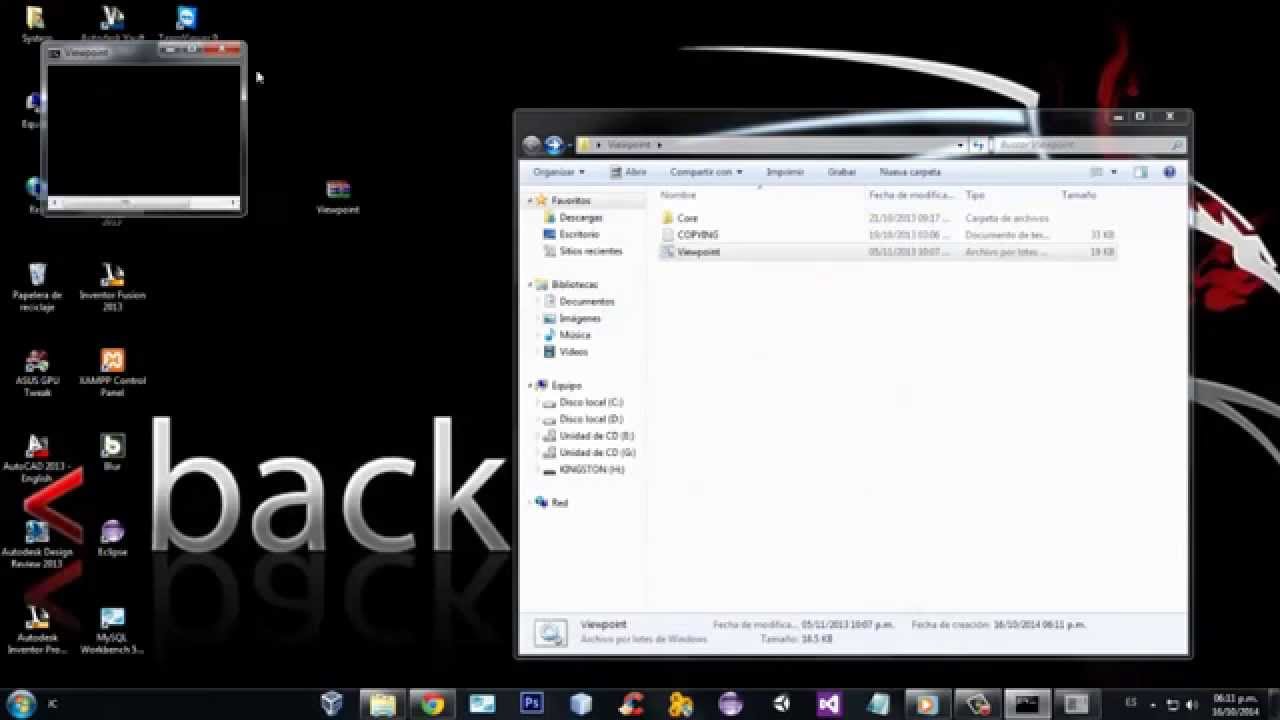This screenshot has width=1280, height=720.
Task: Click the Explorer forward navigation arrow
Action: [x=553, y=145]
